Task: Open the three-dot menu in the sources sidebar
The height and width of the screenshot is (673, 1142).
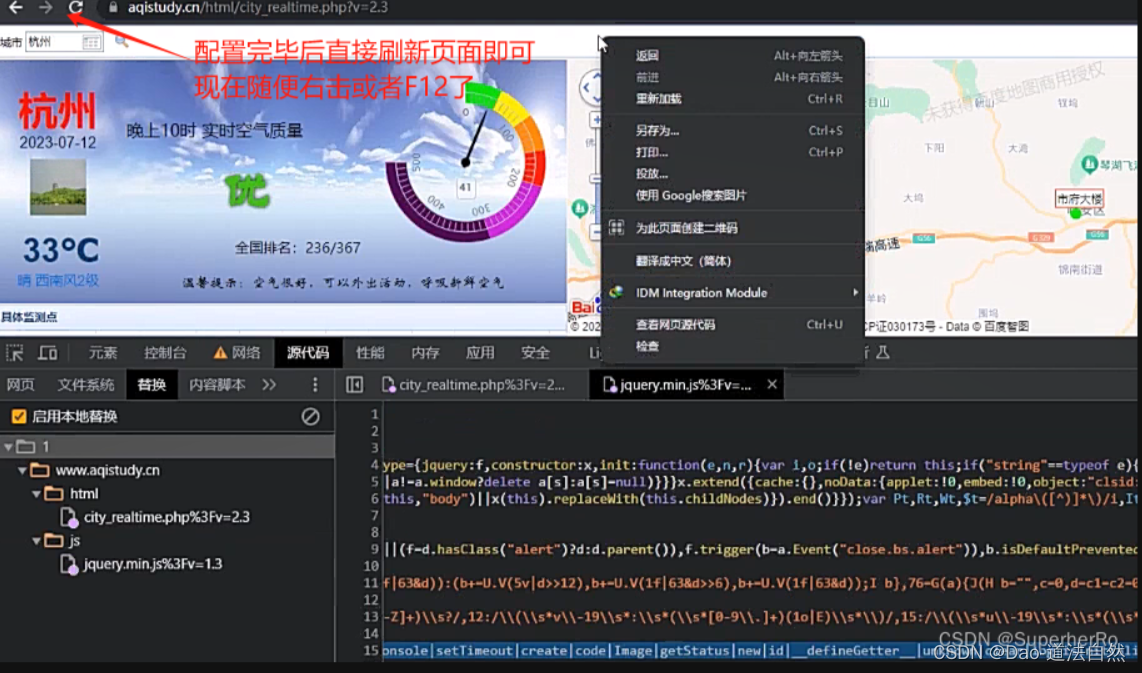Action: coord(317,385)
